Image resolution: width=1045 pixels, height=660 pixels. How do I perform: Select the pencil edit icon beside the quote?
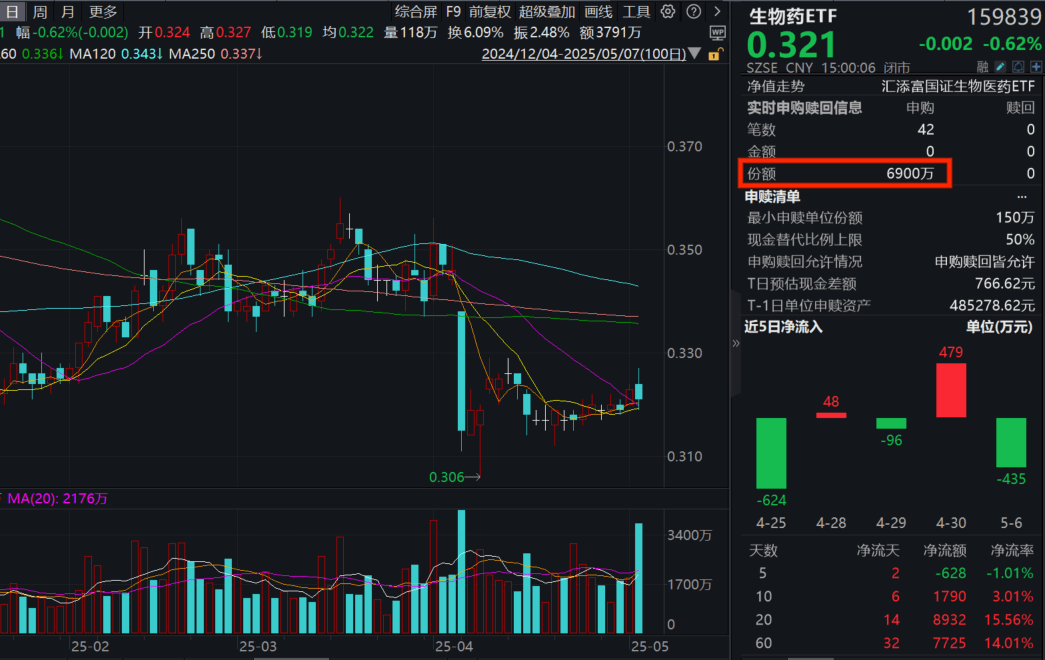(x=1000, y=66)
